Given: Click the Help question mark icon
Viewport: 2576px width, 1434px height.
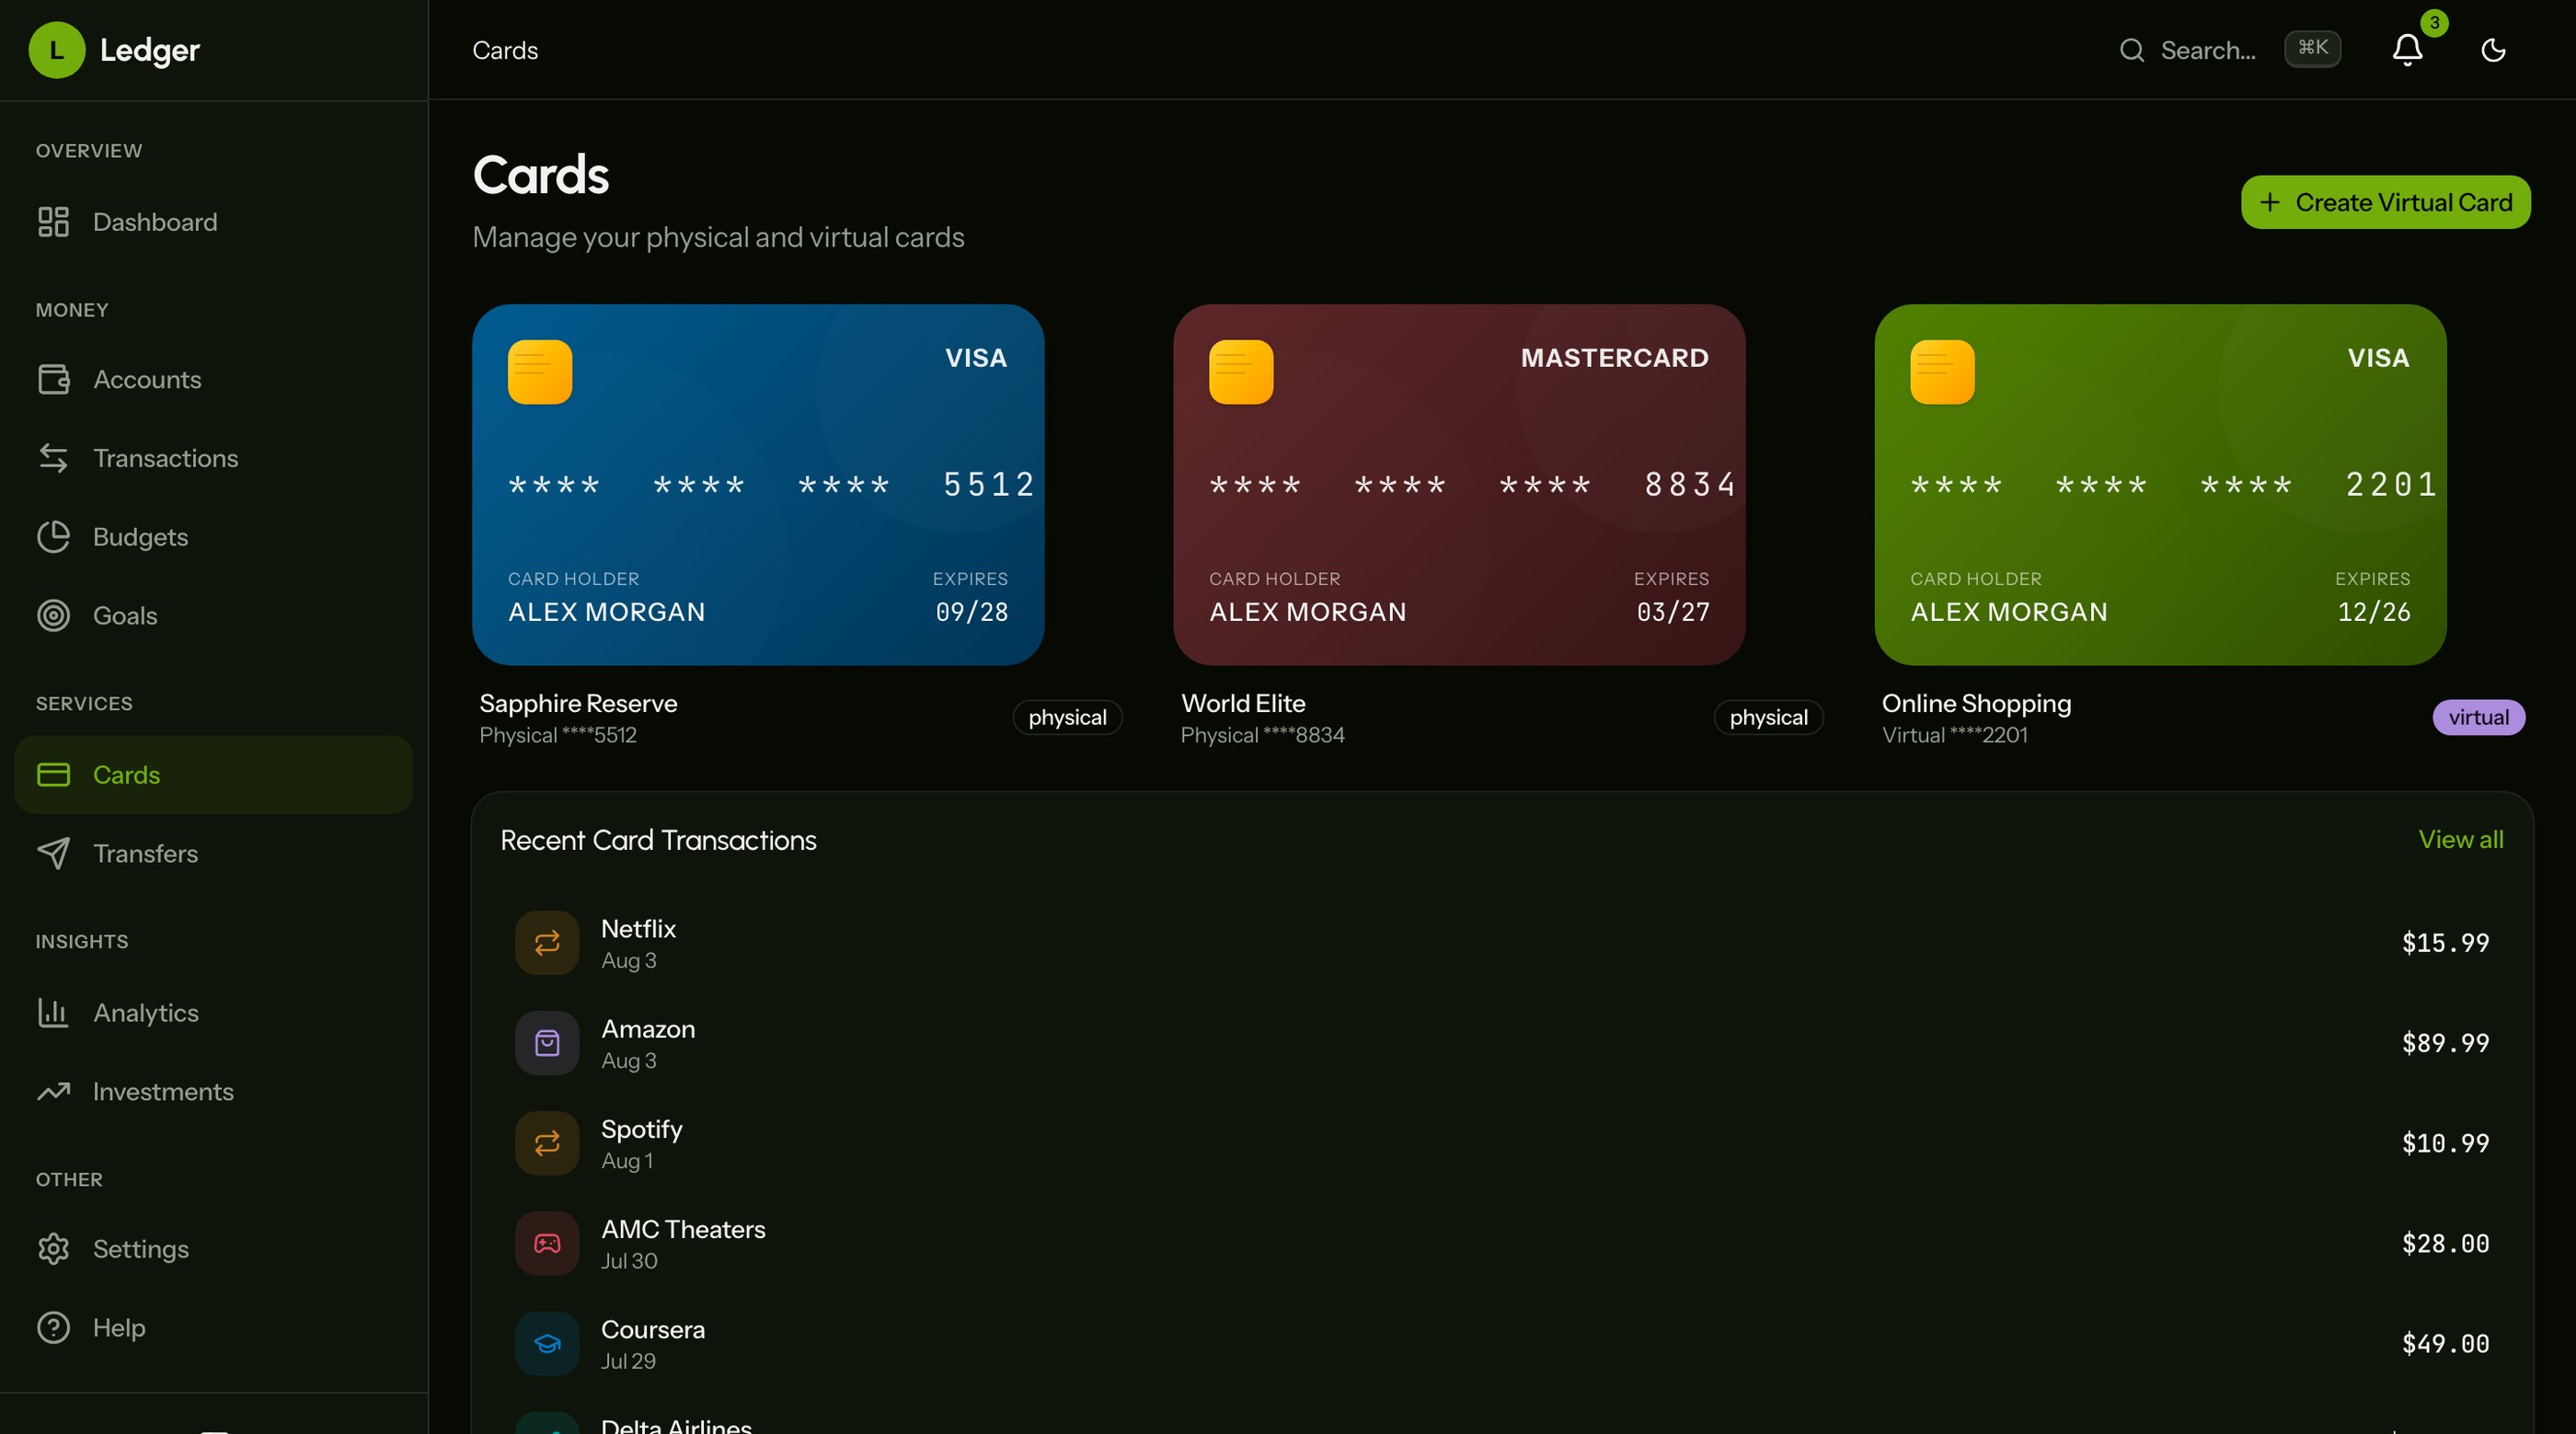Looking at the screenshot, I should 53,1328.
